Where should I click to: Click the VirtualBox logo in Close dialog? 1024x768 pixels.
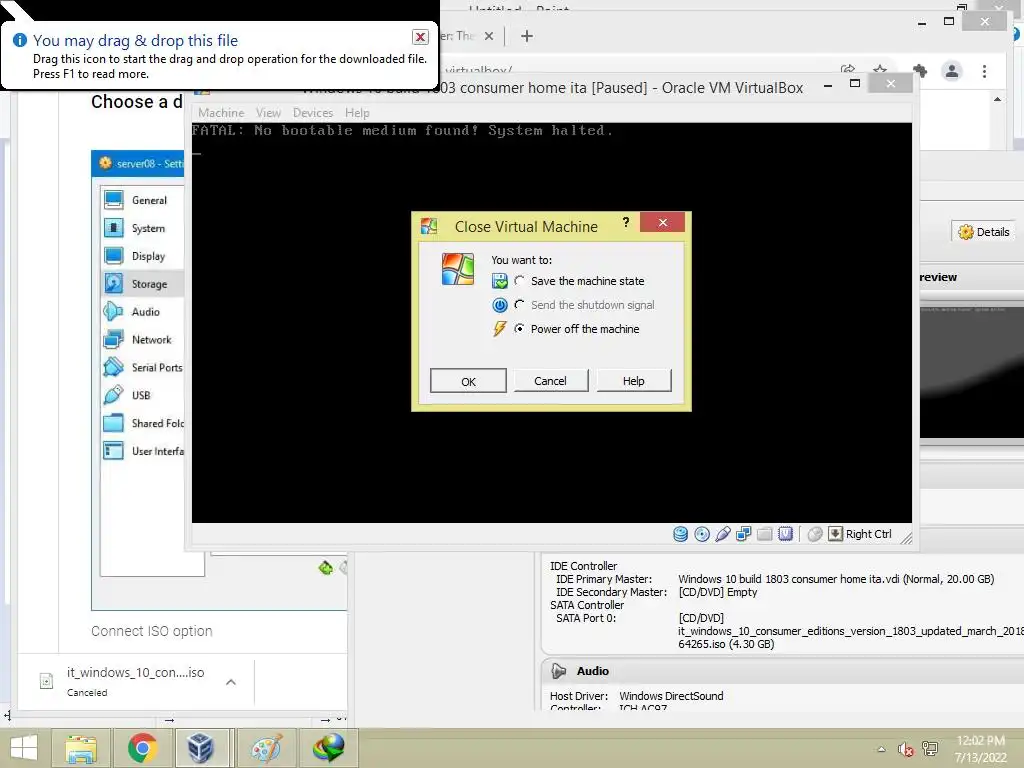click(x=458, y=269)
